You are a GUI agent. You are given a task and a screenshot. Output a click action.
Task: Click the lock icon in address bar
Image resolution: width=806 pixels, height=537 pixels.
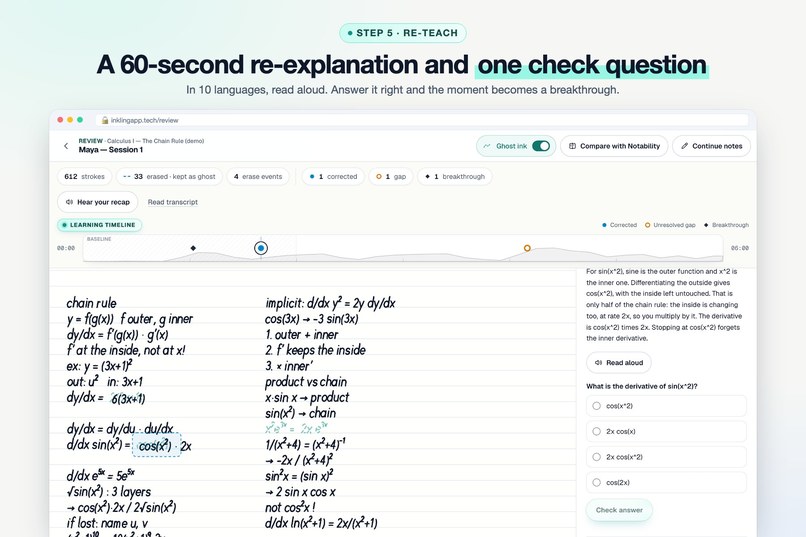tap(105, 120)
